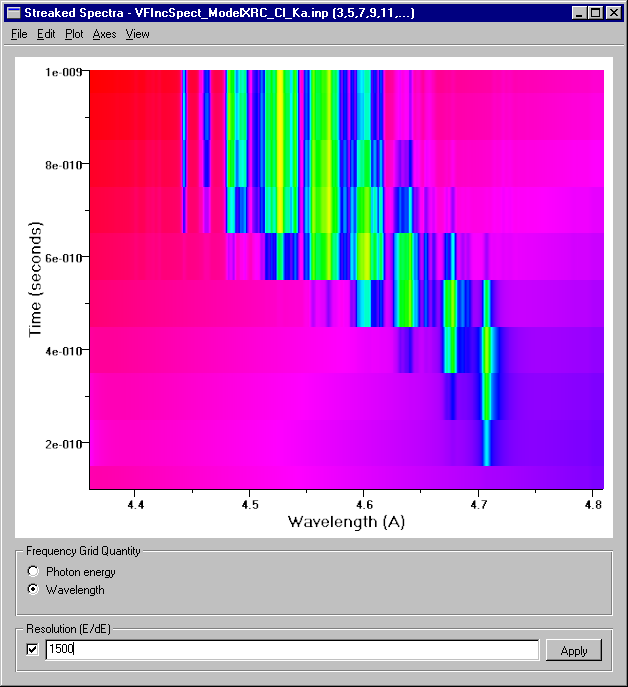Select the Photon energy radio button
The image size is (628, 687).
(x=34, y=572)
